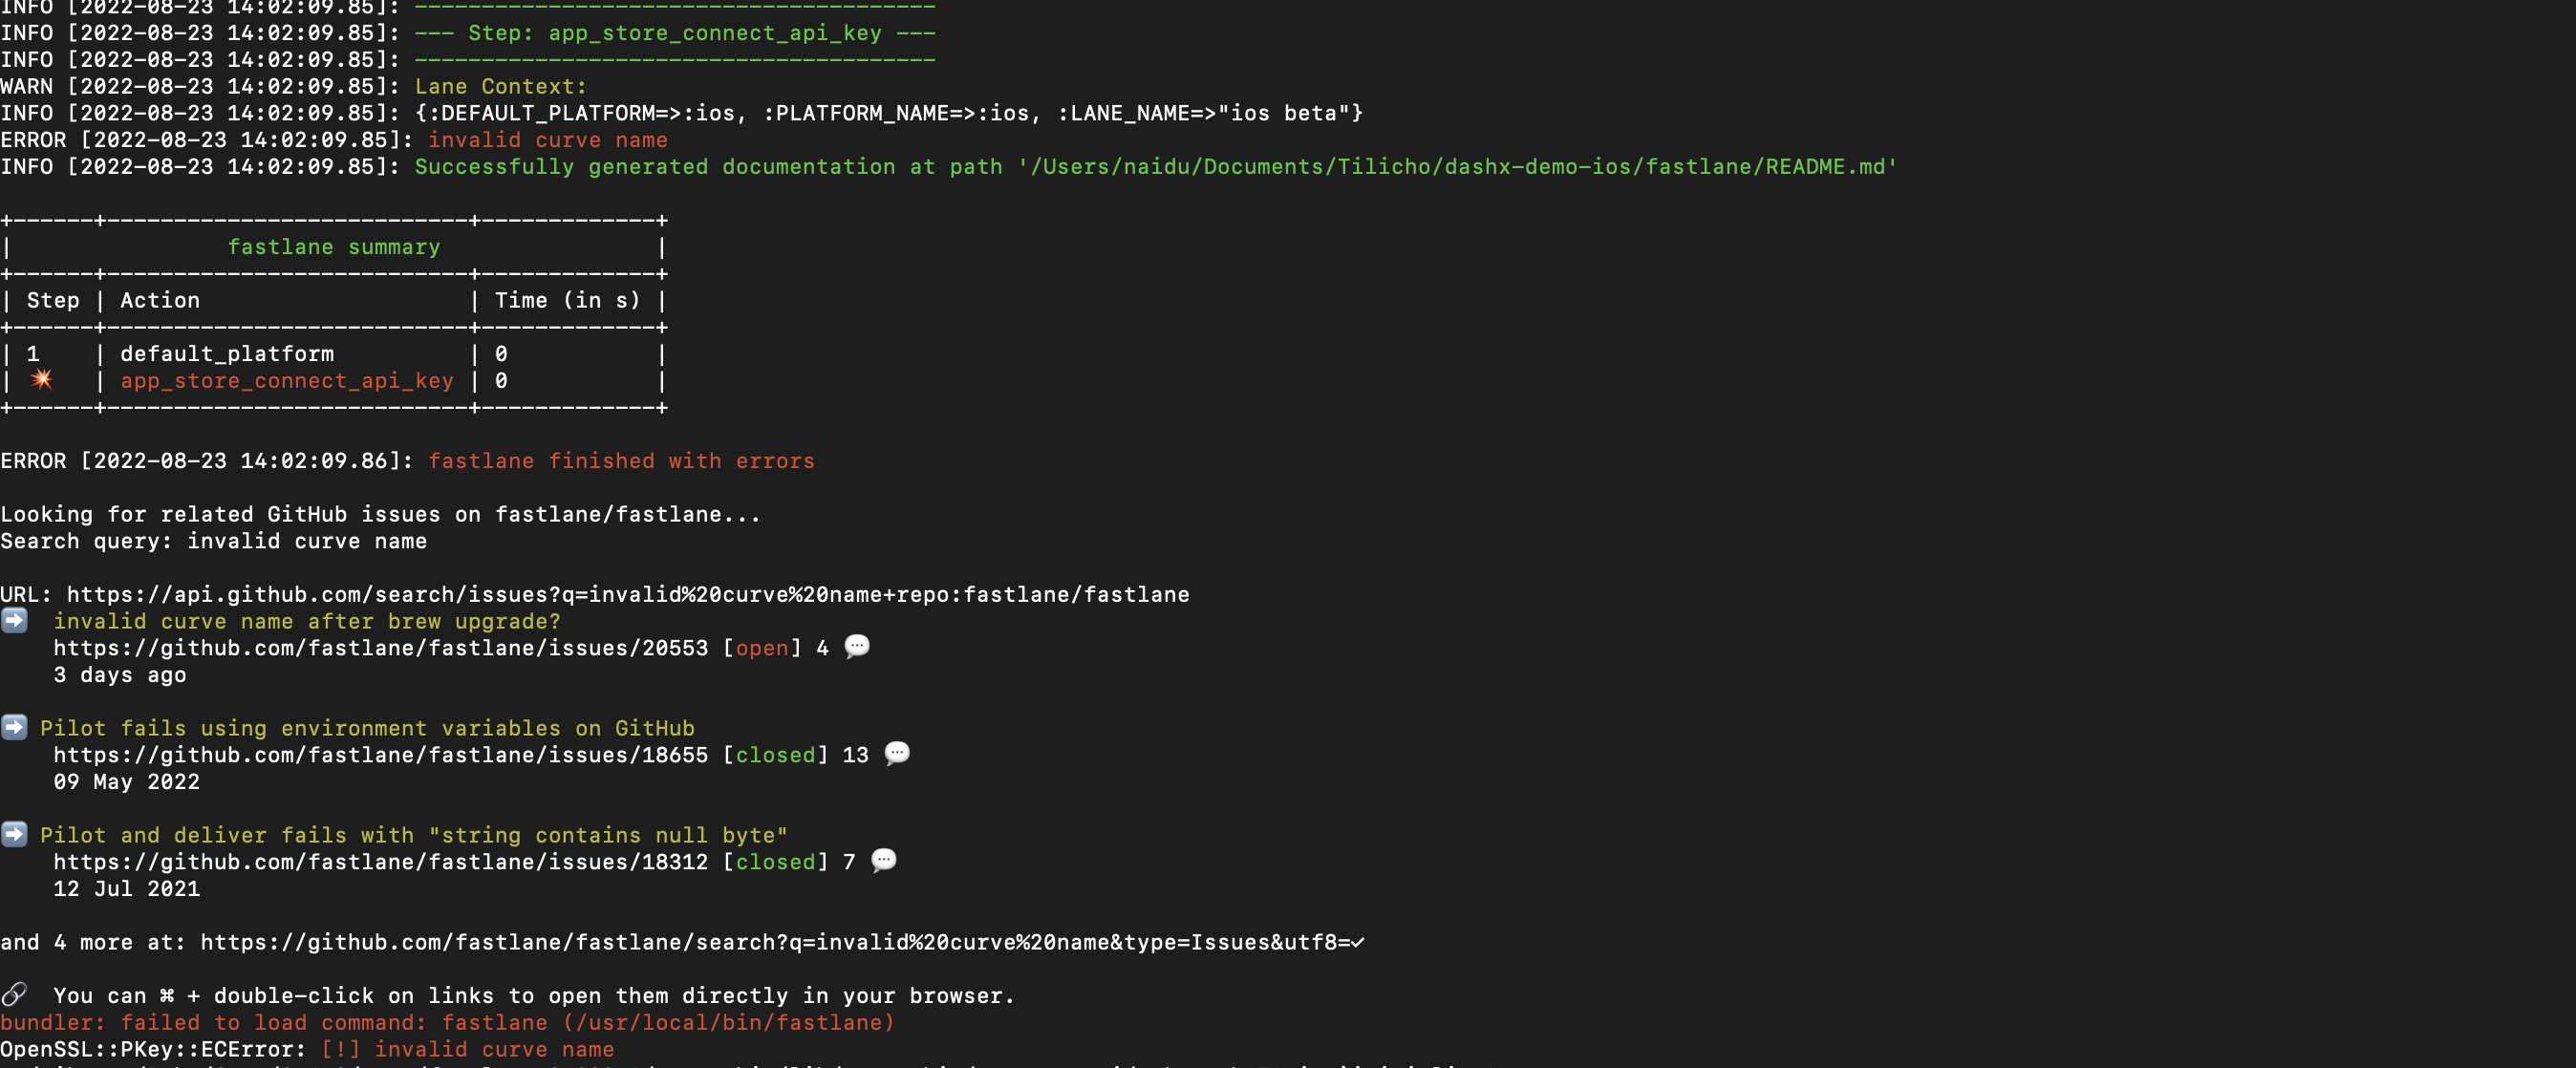The width and height of the screenshot is (2576, 1068).
Task: Click the arrow icon beside the null byte issue
Action: tap(14, 835)
